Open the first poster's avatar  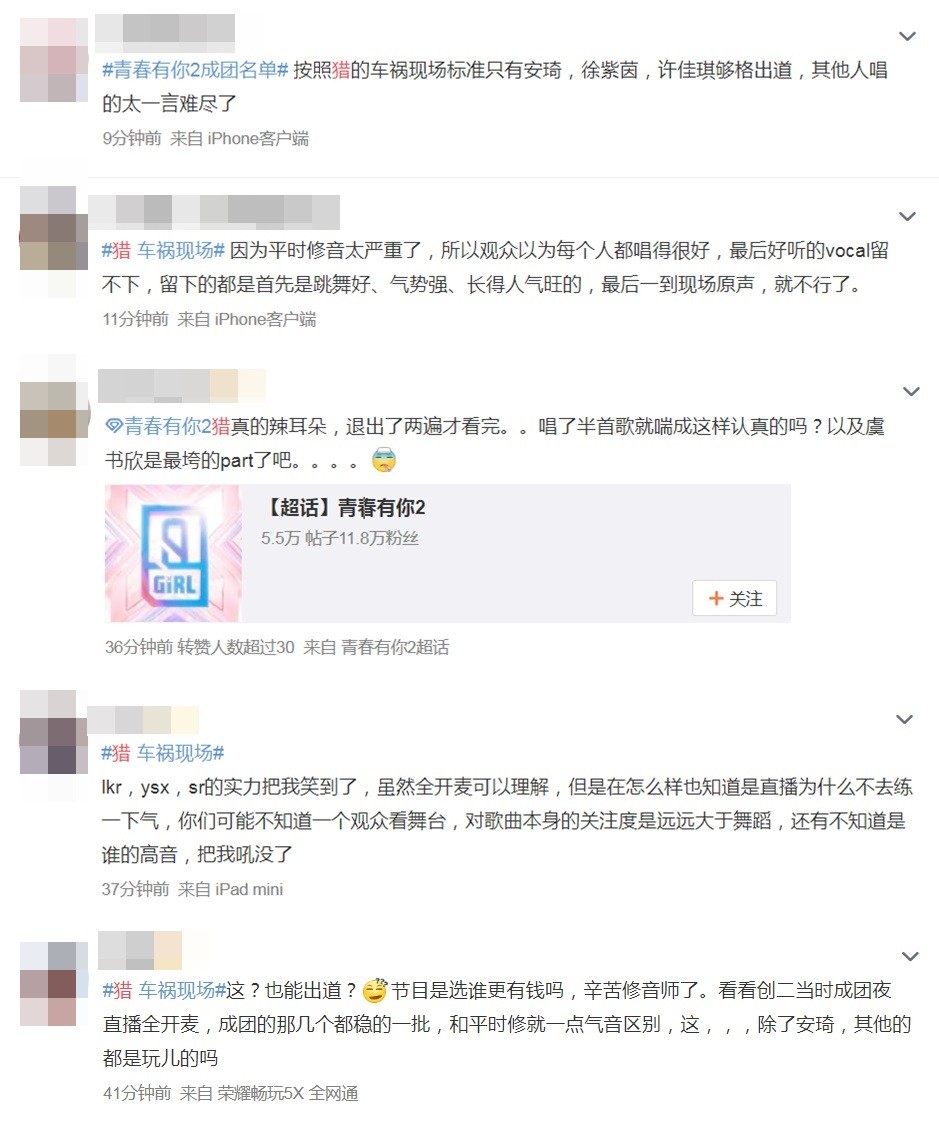click(54, 60)
